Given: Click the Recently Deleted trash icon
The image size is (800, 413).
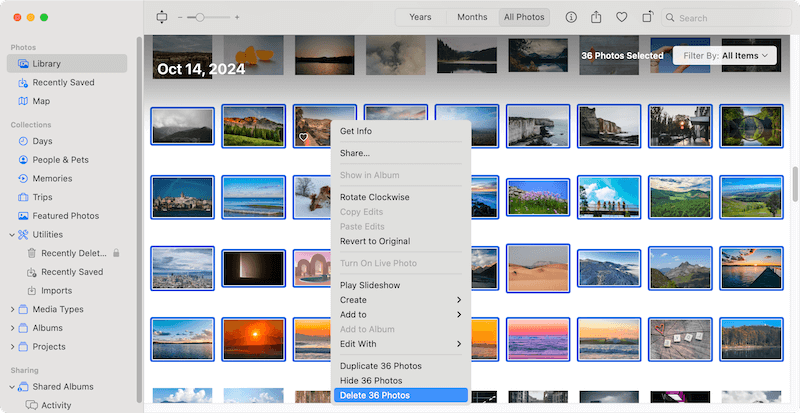Looking at the screenshot, I should click(x=32, y=253).
